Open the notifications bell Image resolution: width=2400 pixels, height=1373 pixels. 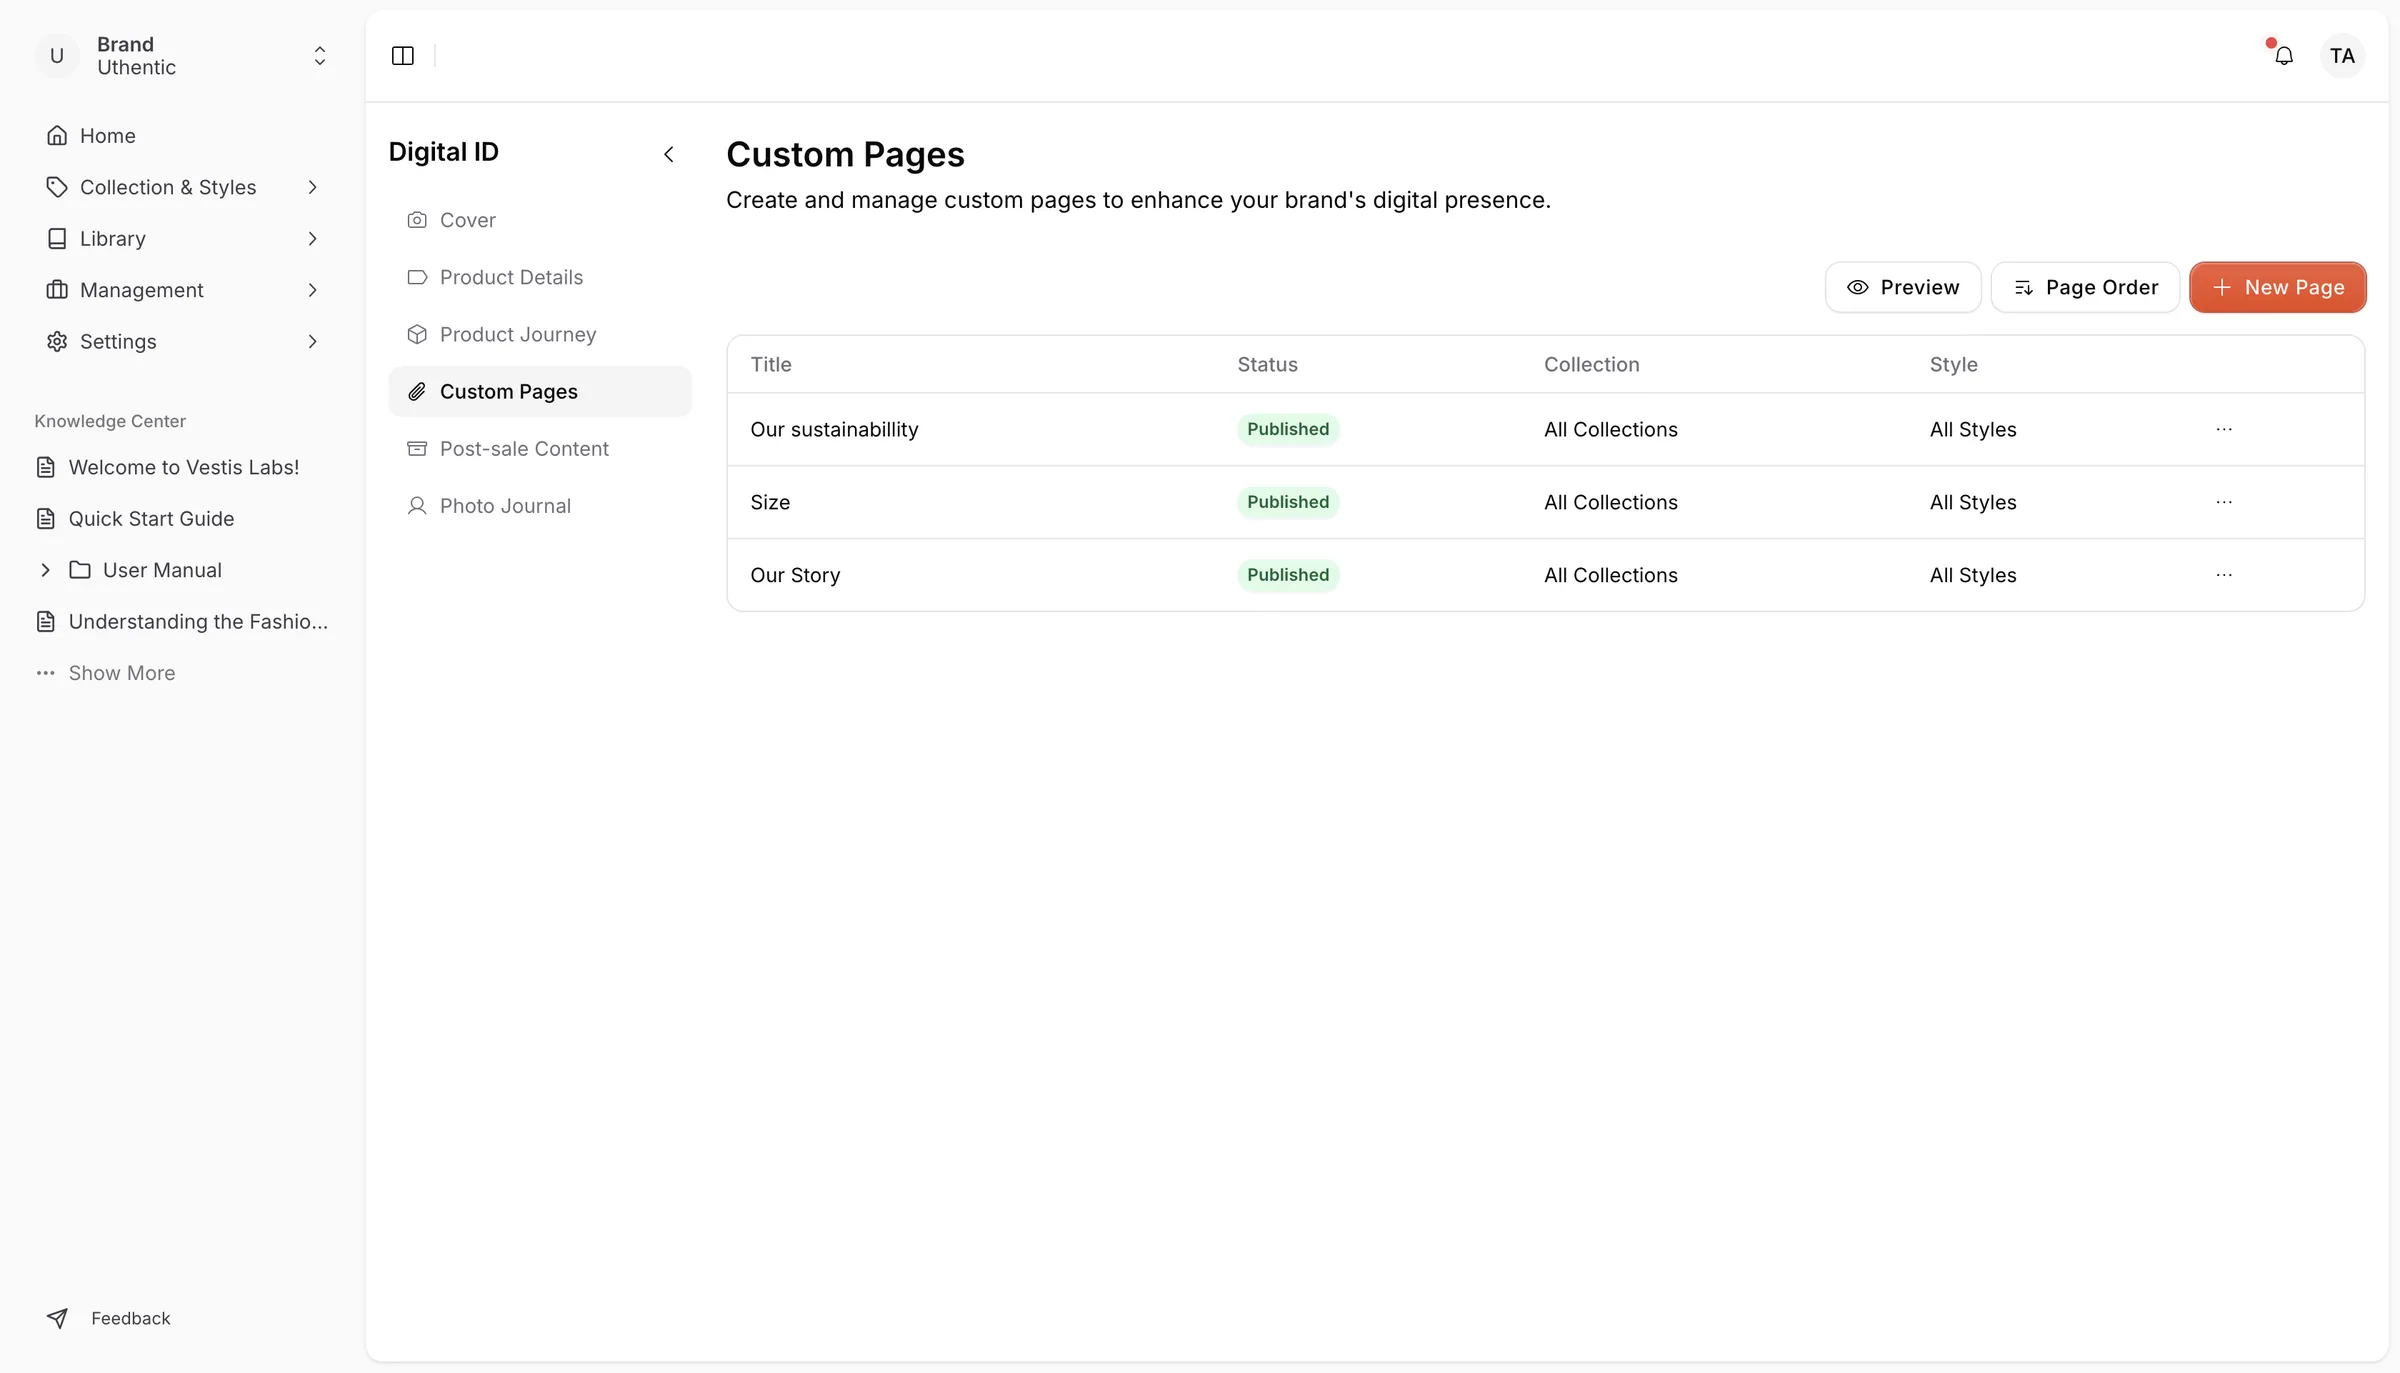pyautogui.click(x=2284, y=56)
